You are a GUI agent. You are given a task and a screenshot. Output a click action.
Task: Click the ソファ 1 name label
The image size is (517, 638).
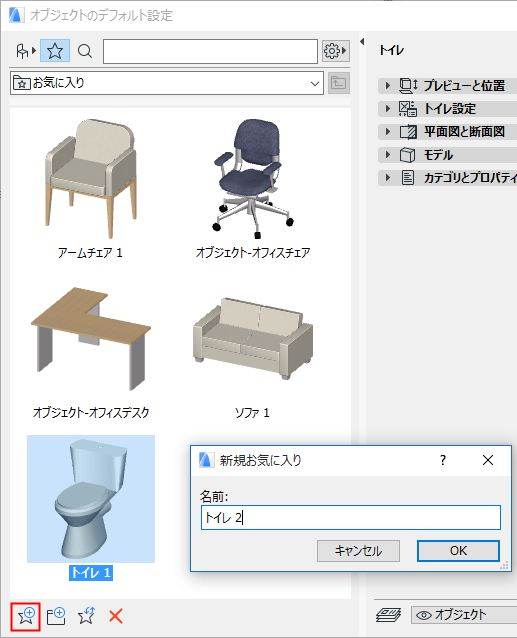(252, 413)
